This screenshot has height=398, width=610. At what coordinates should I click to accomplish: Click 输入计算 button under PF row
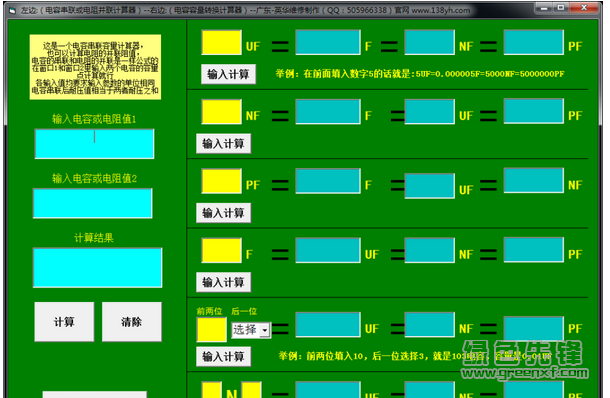coord(223,213)
